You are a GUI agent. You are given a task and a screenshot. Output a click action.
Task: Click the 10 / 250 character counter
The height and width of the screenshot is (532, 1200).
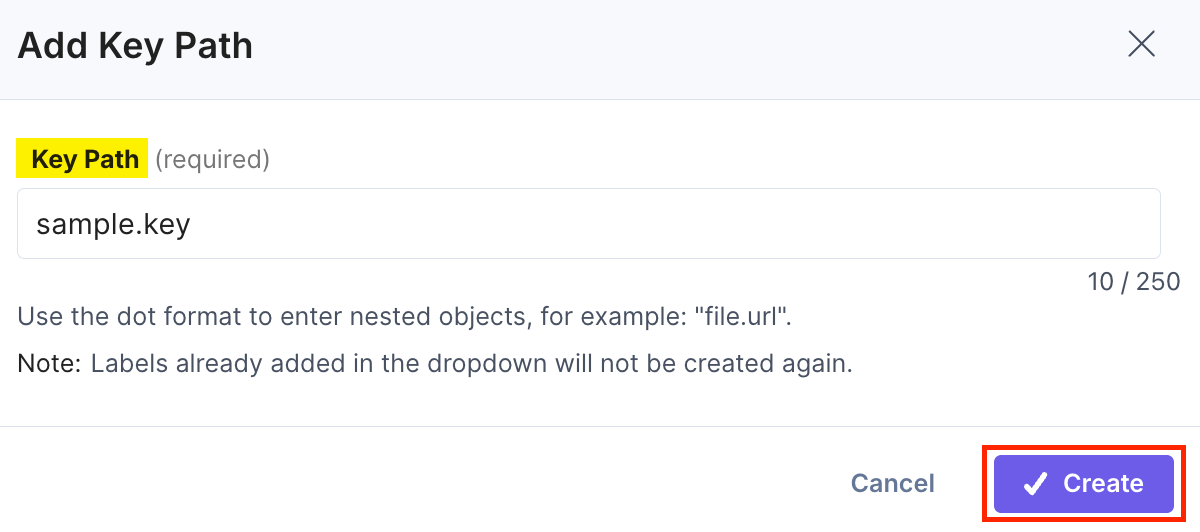(1133, 282)
